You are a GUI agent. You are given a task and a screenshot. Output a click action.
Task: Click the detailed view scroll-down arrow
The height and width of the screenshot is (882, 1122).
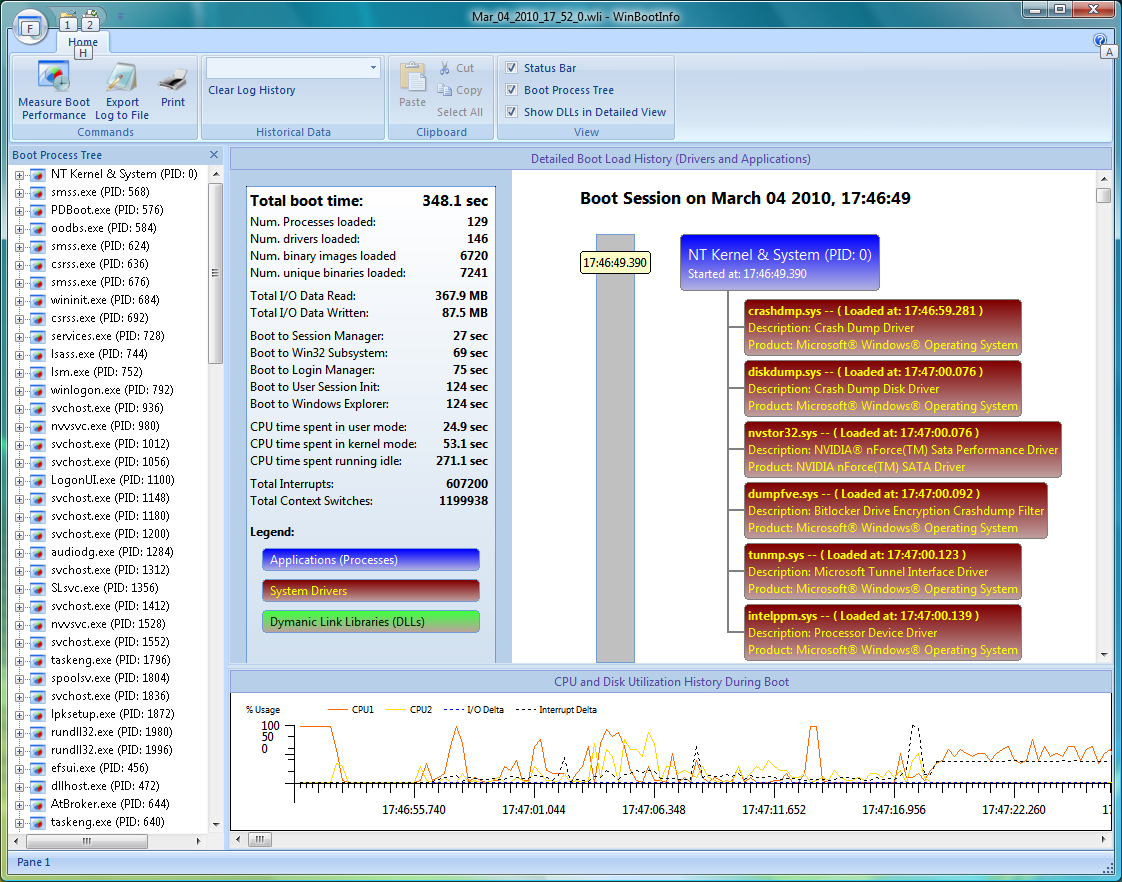tap(1103, 654)
